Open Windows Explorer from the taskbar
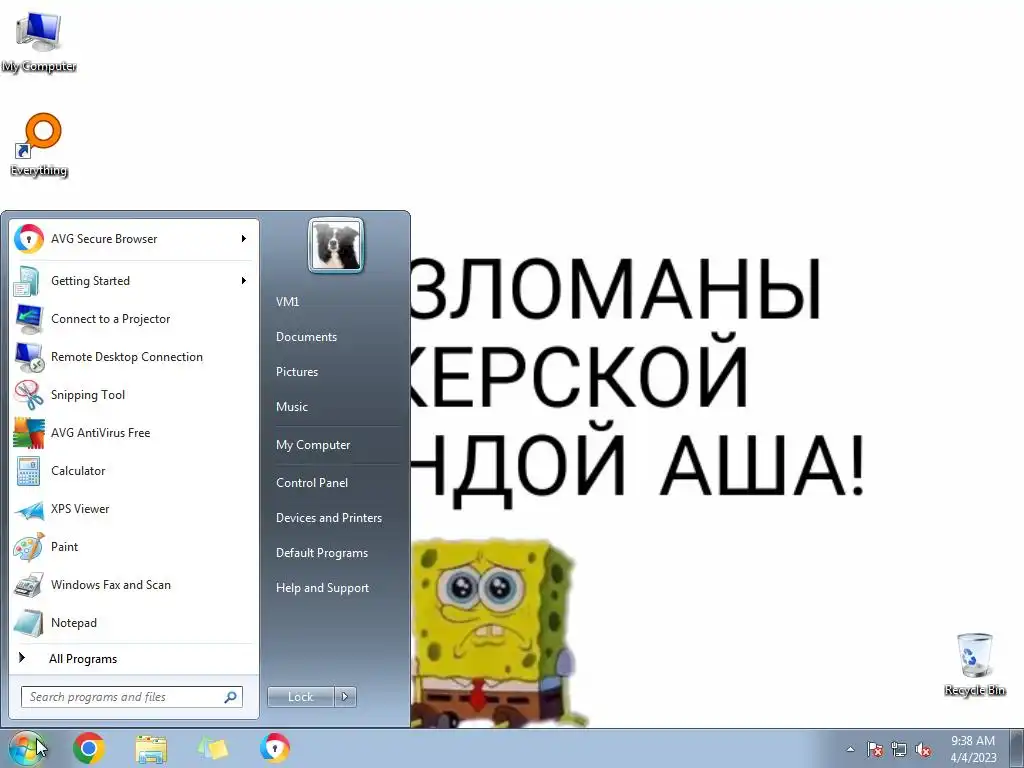1024x768 pixels. tap(151, 748)
